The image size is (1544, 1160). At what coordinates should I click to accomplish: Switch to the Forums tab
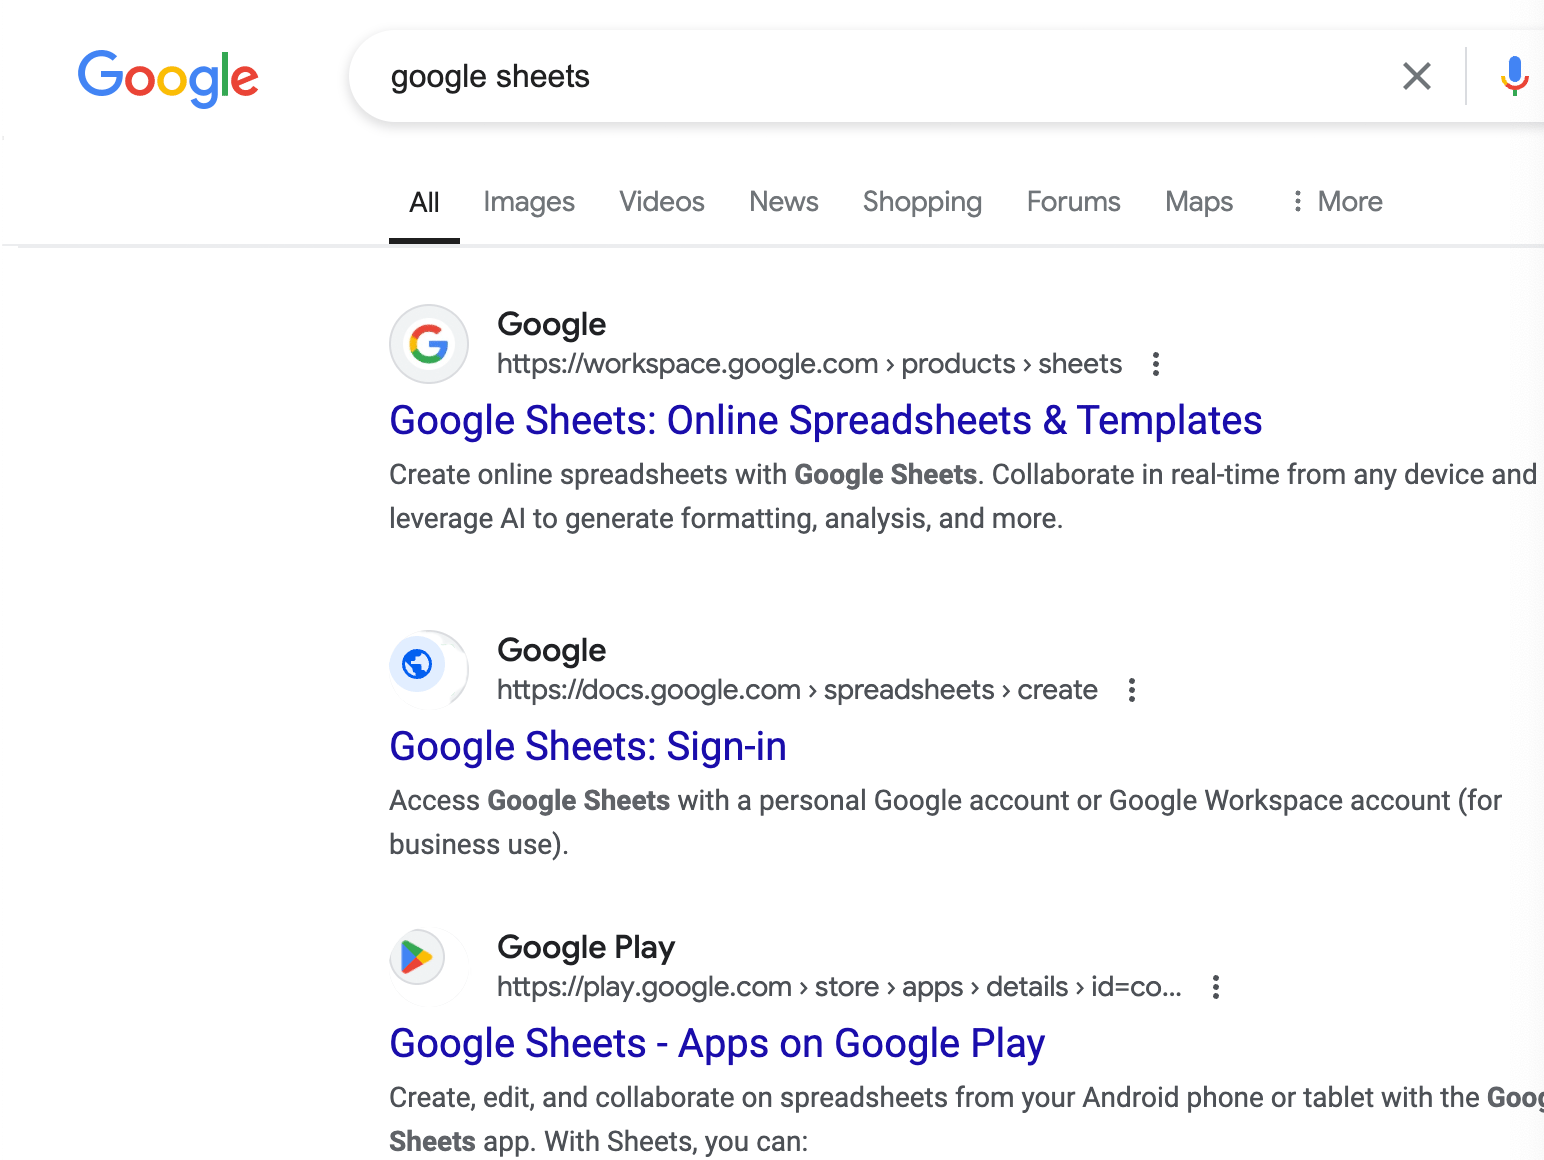(1072, 202)
